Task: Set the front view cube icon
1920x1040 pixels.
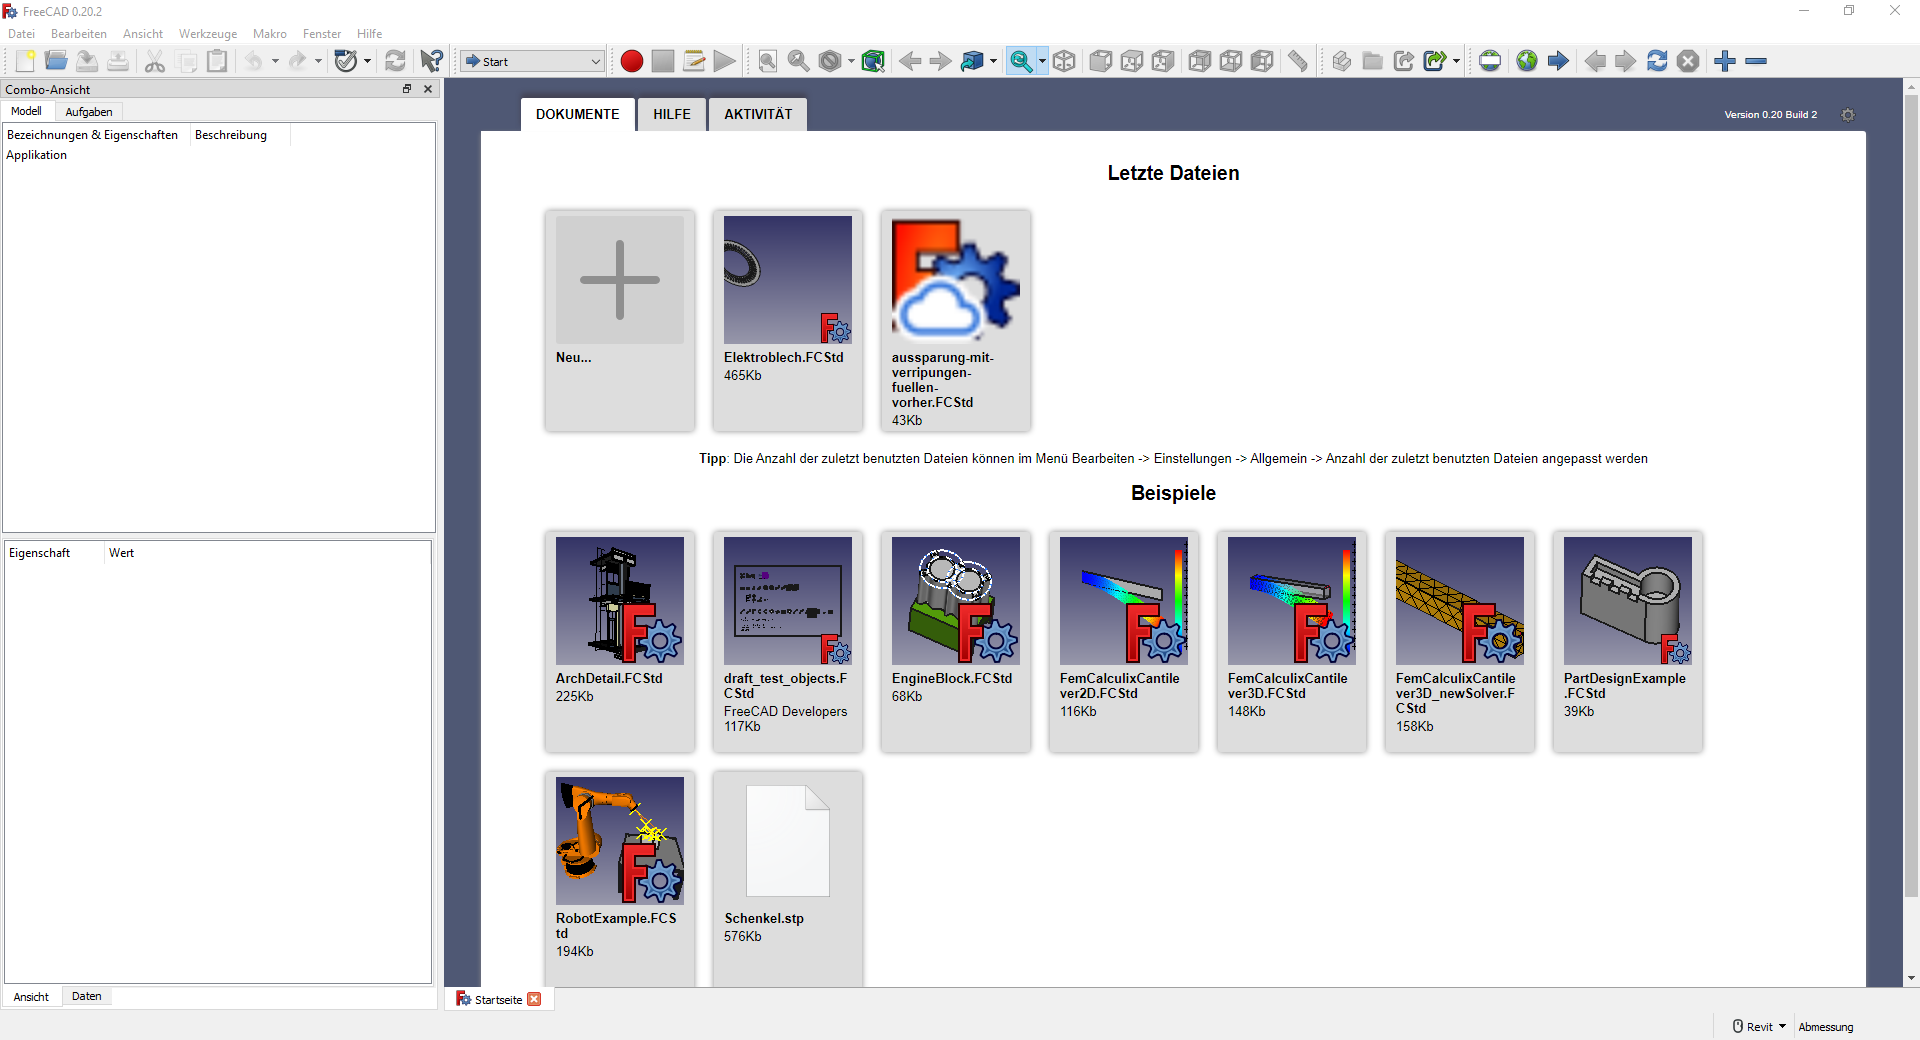Action: (x=1100, y=61)
